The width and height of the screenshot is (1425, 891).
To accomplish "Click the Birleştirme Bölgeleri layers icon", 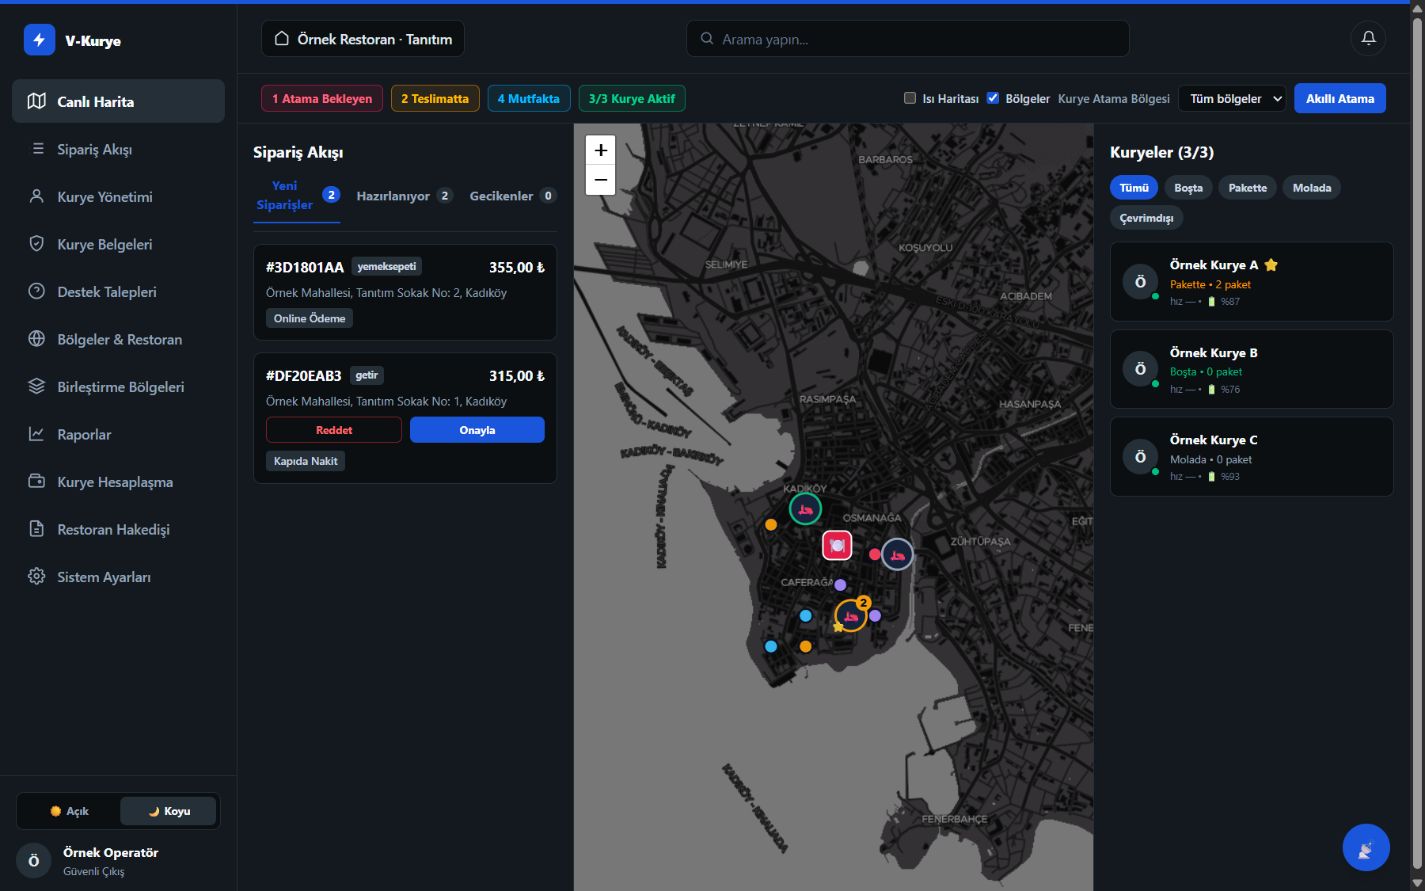I will click(37, 386).
